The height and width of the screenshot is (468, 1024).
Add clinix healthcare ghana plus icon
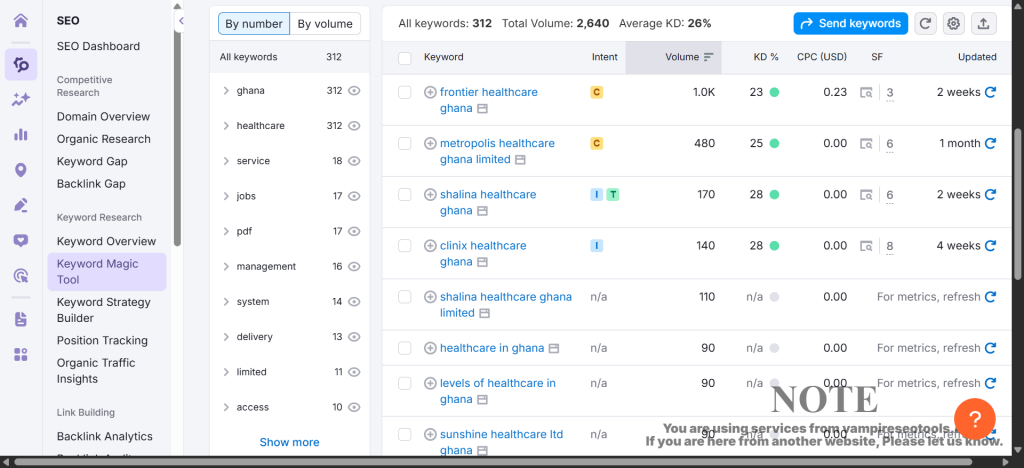click(430, 245)
